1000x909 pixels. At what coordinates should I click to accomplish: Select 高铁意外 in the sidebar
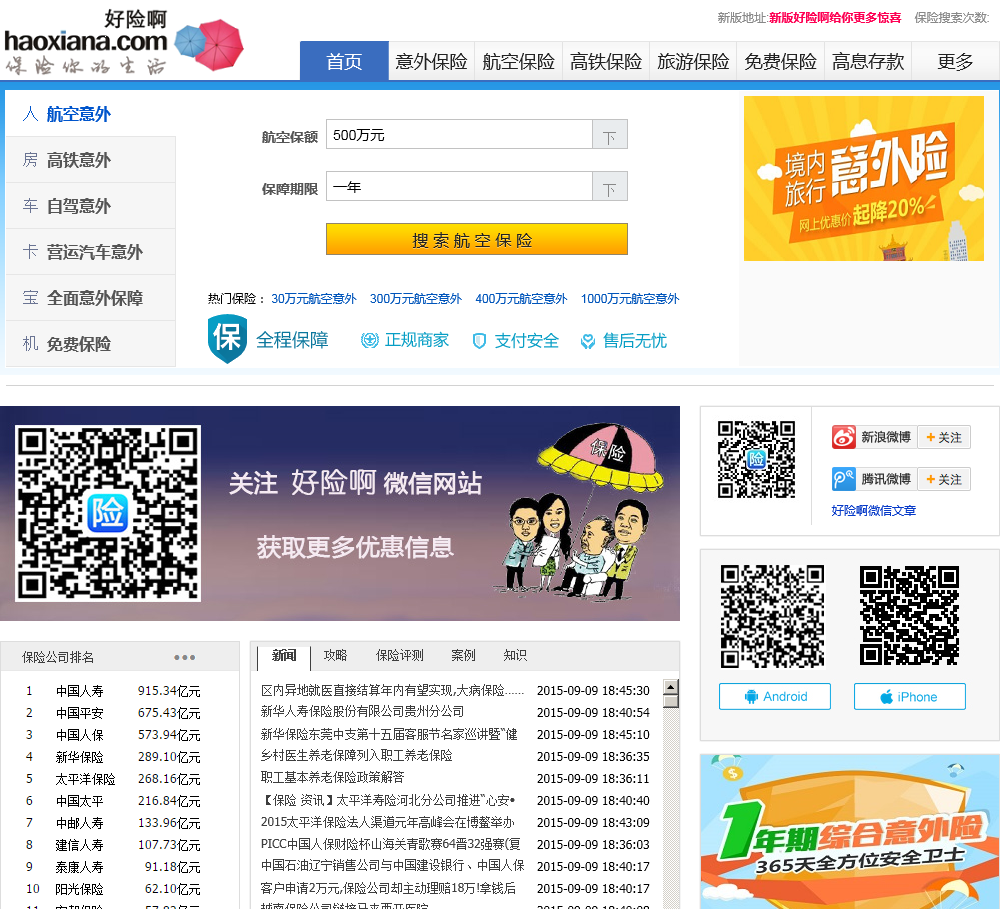(91, 159)
